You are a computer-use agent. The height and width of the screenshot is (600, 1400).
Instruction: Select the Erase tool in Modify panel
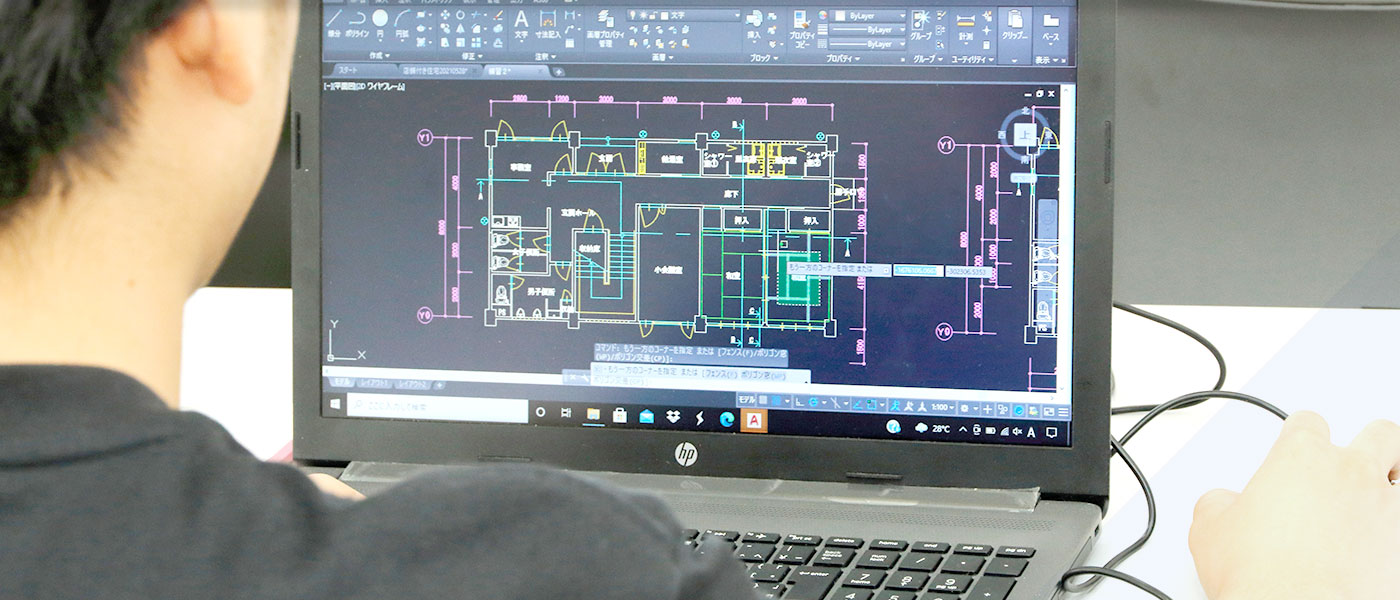(x=498, y=15)
